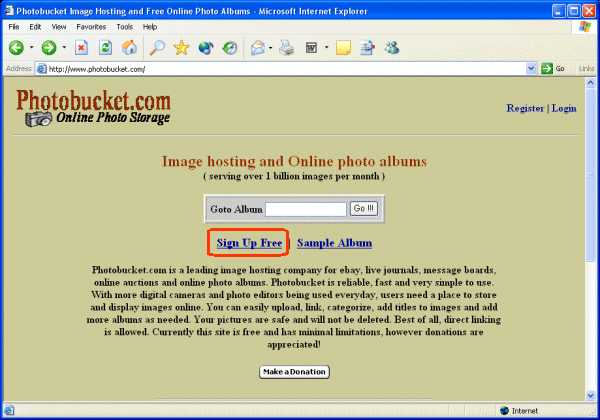Screen dimensions: 600x420
Task: Click the Internet zone globe in status bar
Action: click(x=504, y=410)
